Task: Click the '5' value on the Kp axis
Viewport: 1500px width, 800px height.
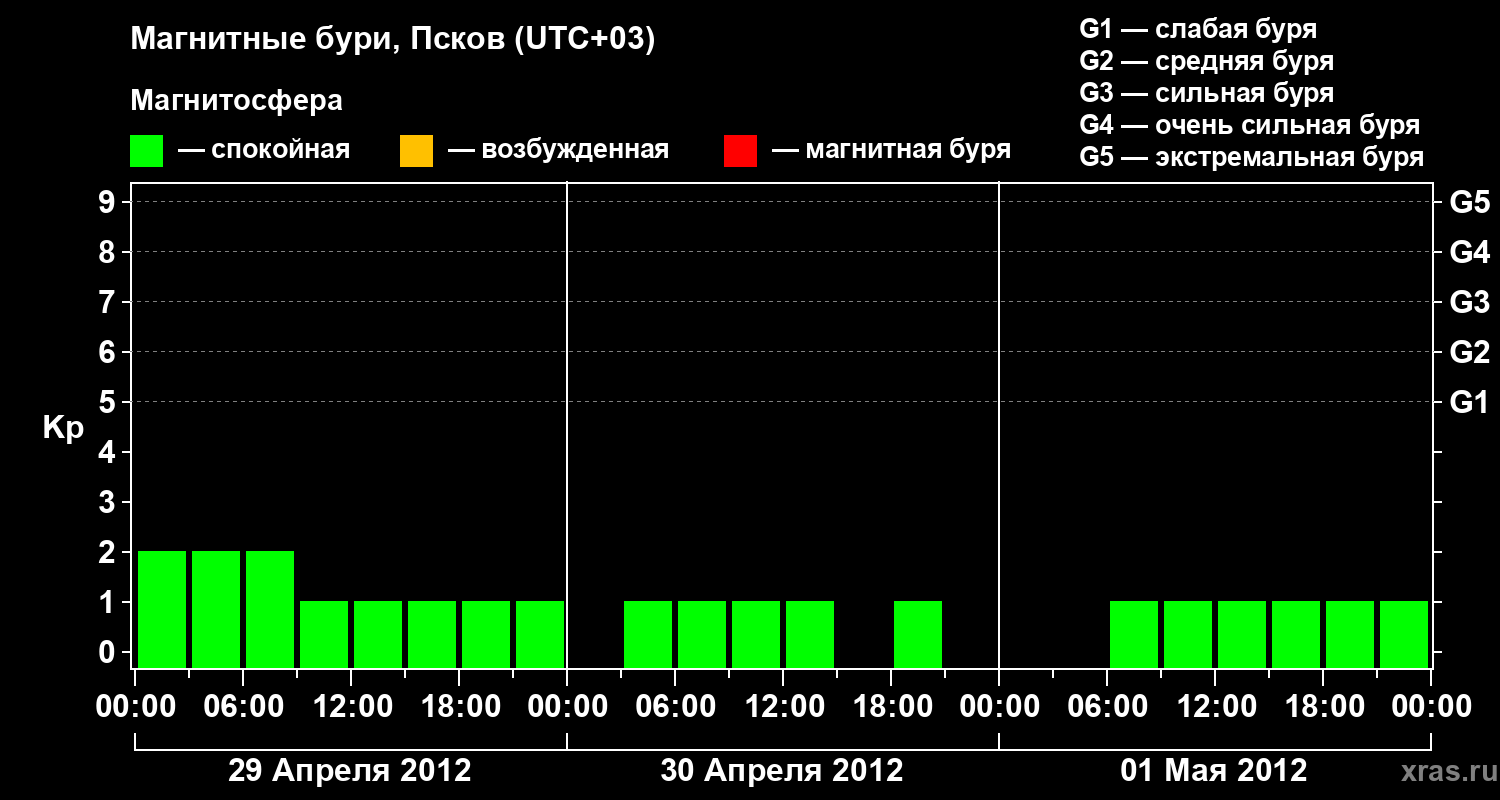Action: click(x=109, y=402)
